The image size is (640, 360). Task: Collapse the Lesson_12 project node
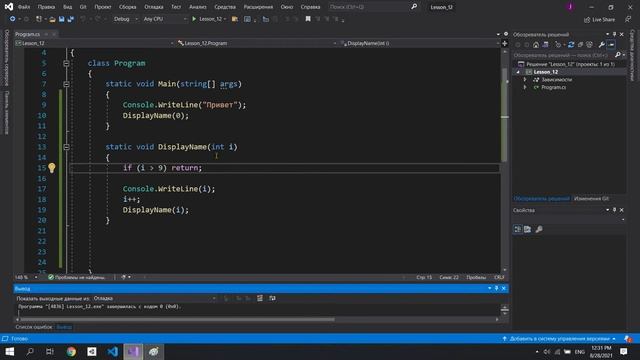tap(518, 72)
